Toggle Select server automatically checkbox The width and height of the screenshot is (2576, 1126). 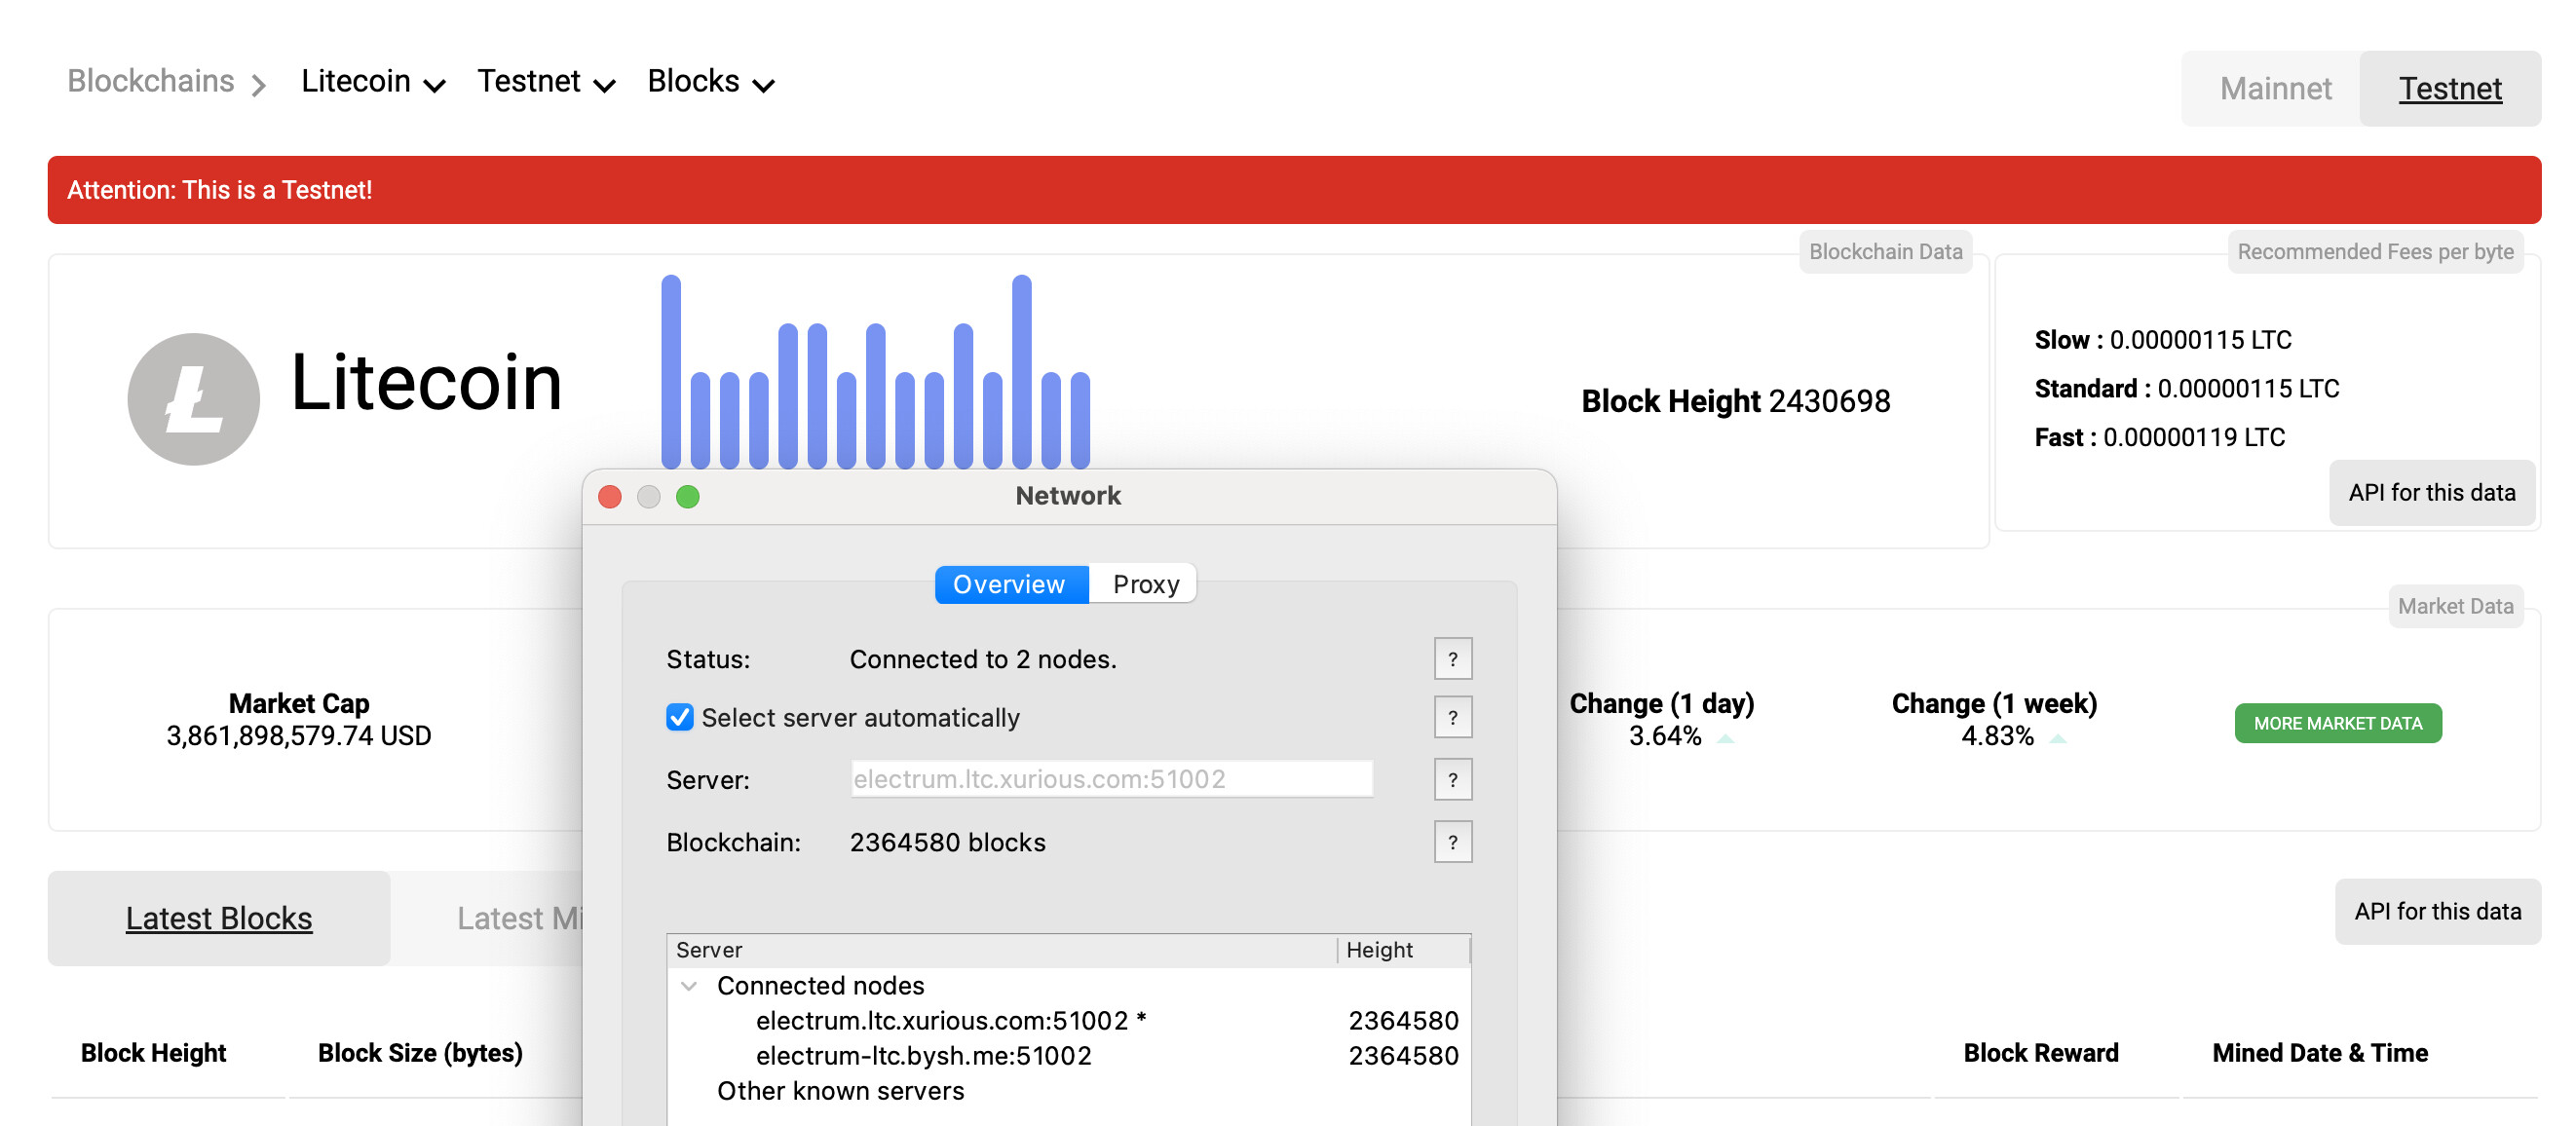click(x=678, y=717)
